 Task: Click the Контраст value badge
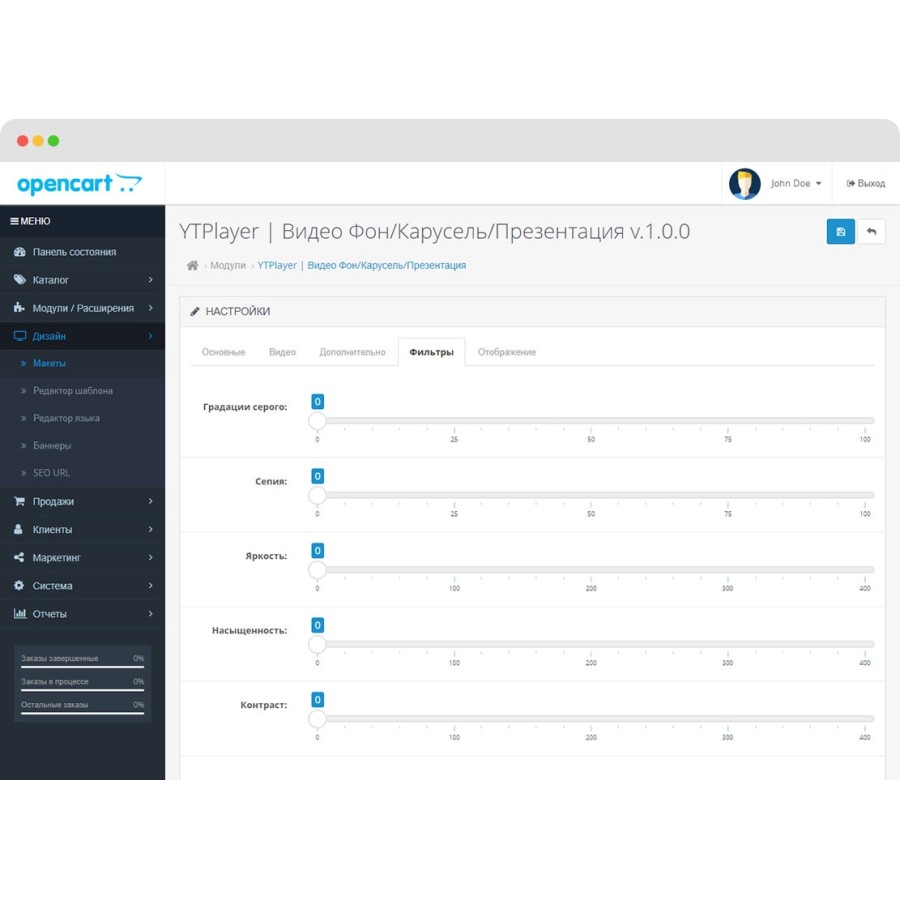317,700
